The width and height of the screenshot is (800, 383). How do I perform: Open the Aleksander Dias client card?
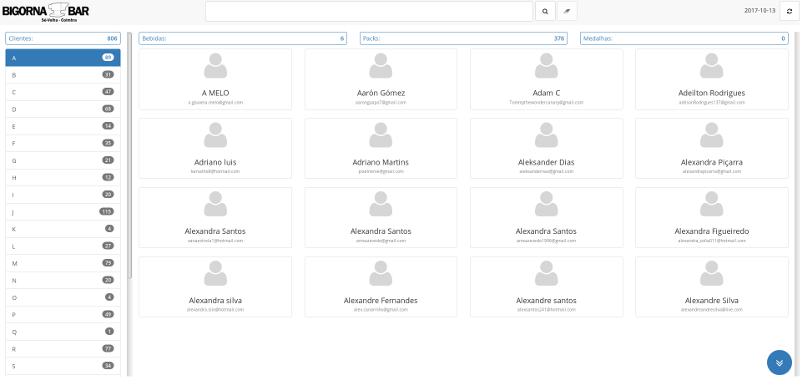pyautogui.click(x=546, y=148)
